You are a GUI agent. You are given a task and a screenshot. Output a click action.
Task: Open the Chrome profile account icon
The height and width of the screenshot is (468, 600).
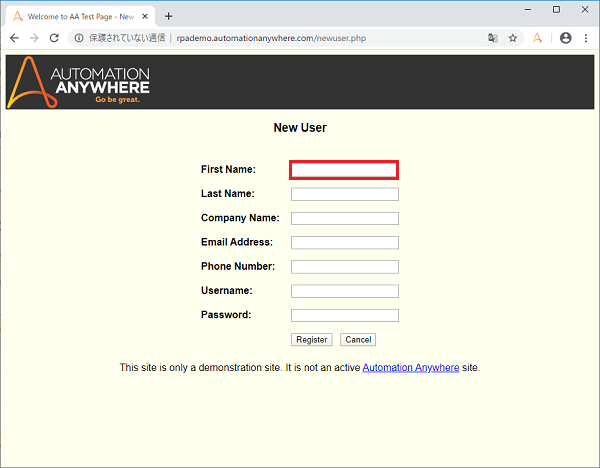(566, 38)
